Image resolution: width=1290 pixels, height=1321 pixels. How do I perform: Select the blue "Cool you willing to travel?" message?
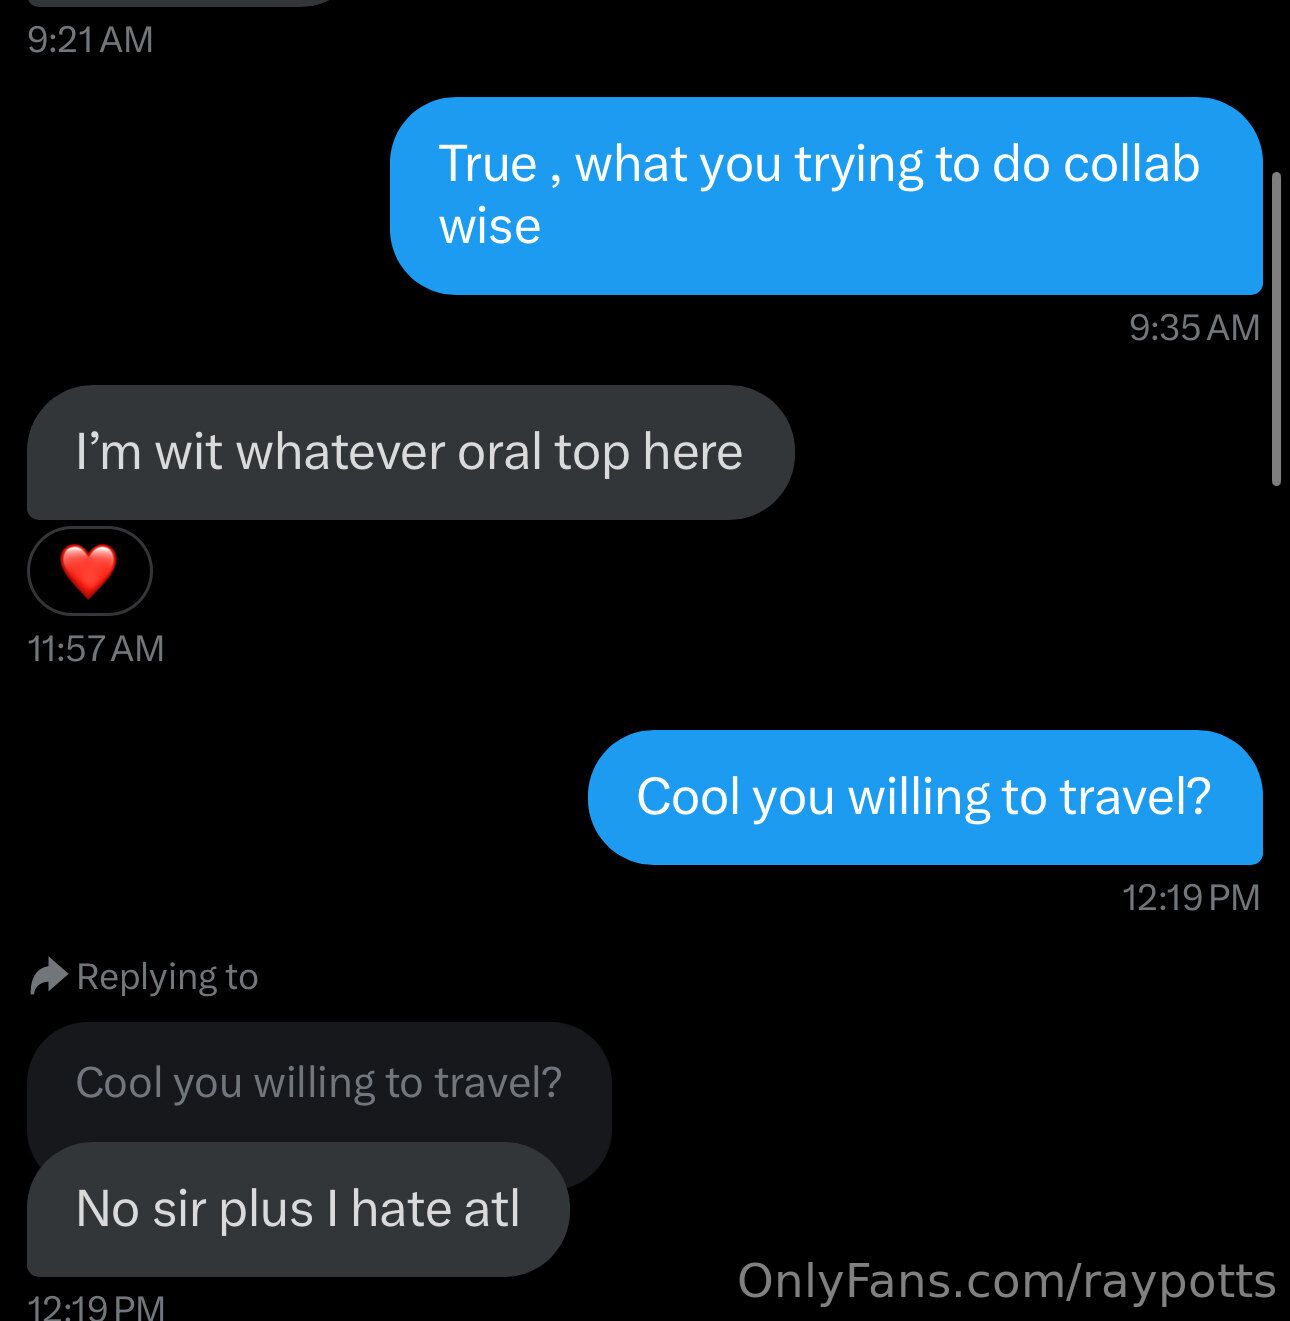point(924,797)
